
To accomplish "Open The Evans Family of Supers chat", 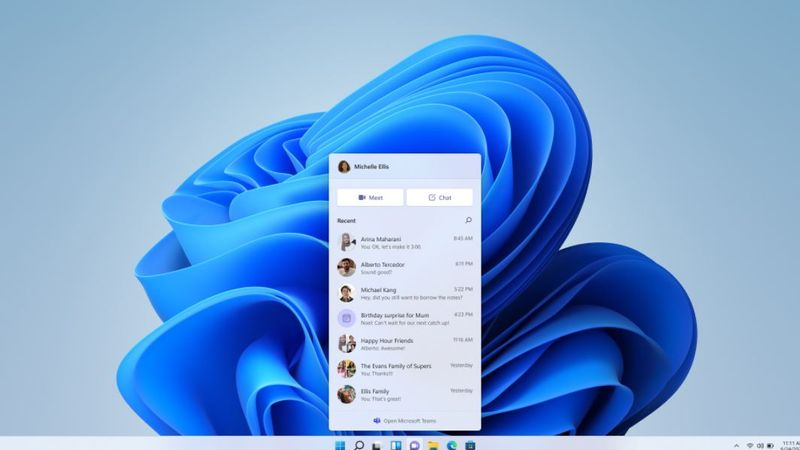I will click(405, 369).
